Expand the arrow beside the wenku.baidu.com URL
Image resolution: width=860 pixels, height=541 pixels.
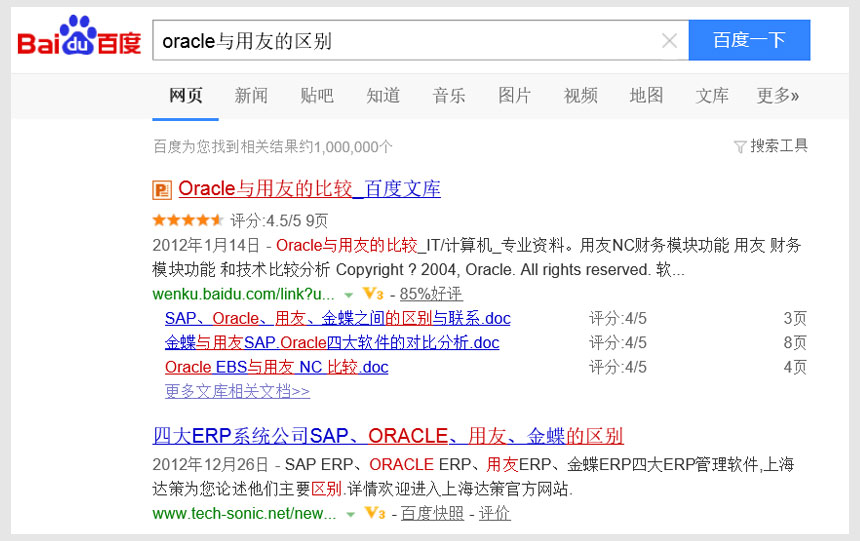(x=349, y=295)
